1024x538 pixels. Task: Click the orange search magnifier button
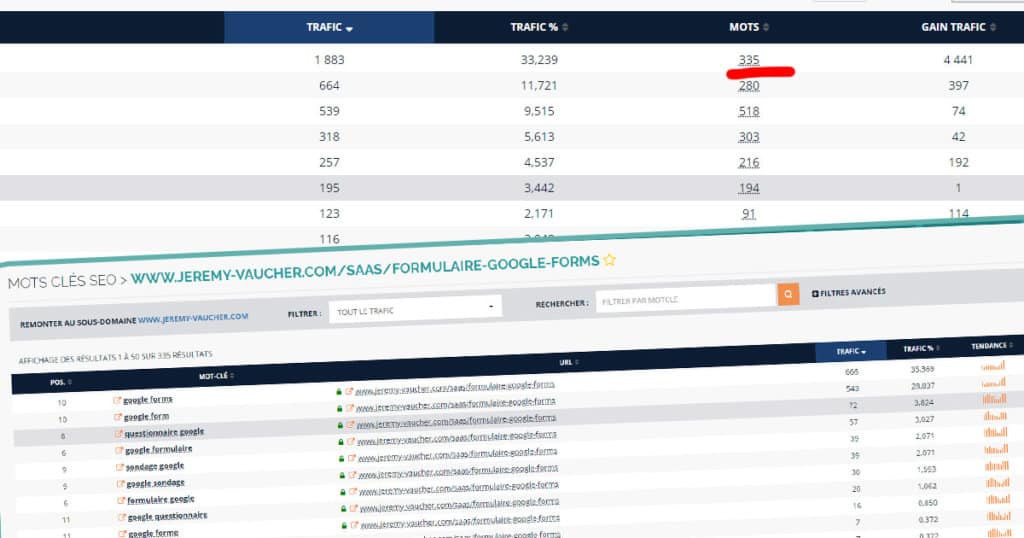pyautogui.click(x=788, y=294)
